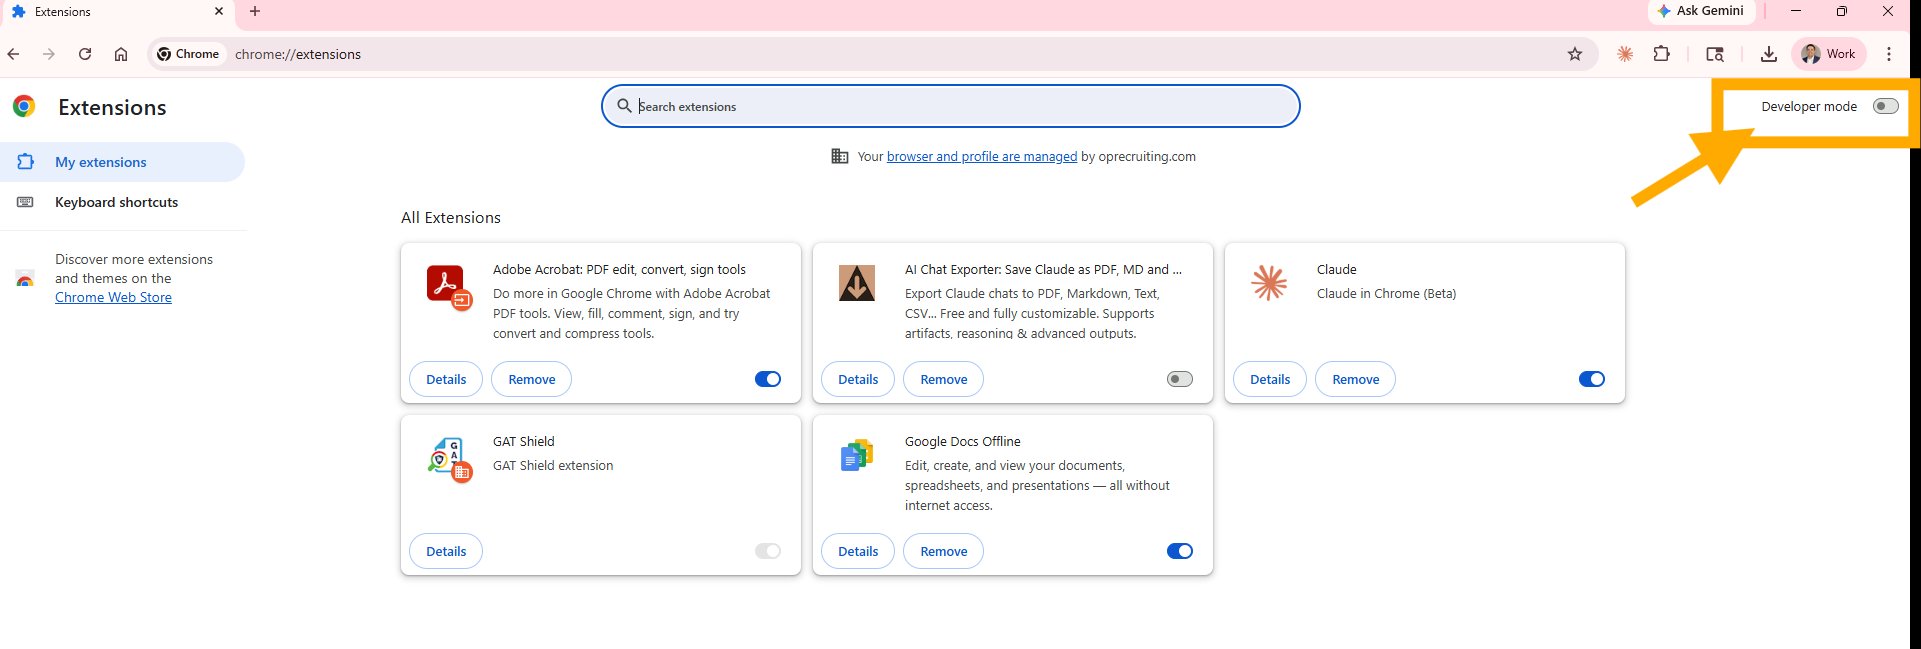This screenshot has width=1921, height=649.
Task: Disable the Adobe Acrobat extension toggle
Action: pyautogui.click(x=768, y=379)
